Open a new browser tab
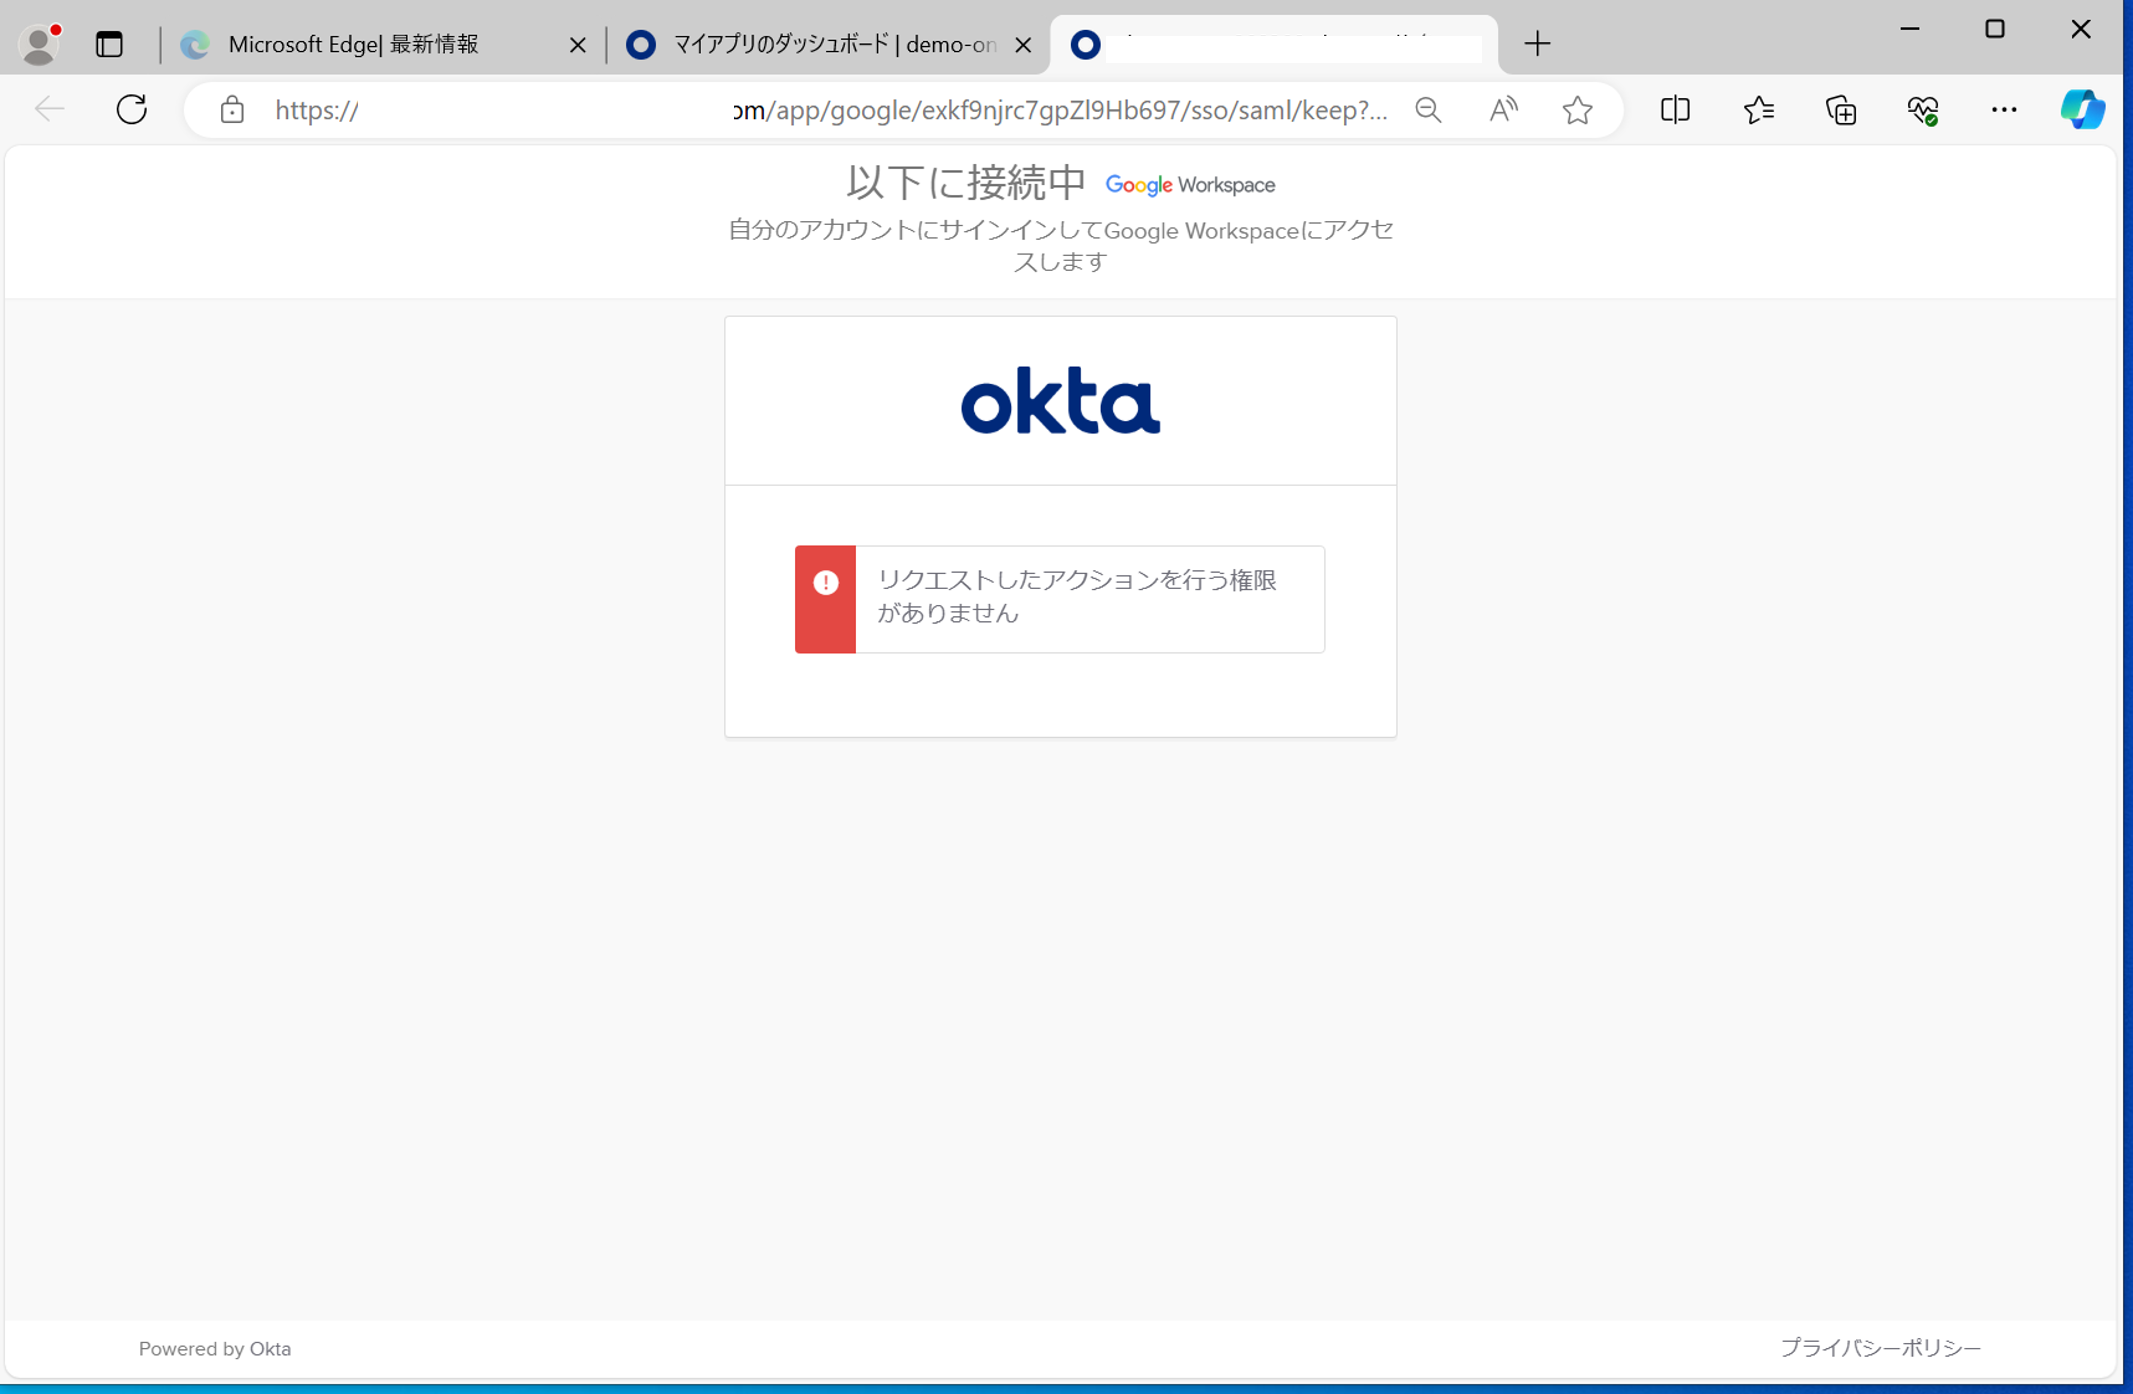2133x1394 pixels. 1537,44
